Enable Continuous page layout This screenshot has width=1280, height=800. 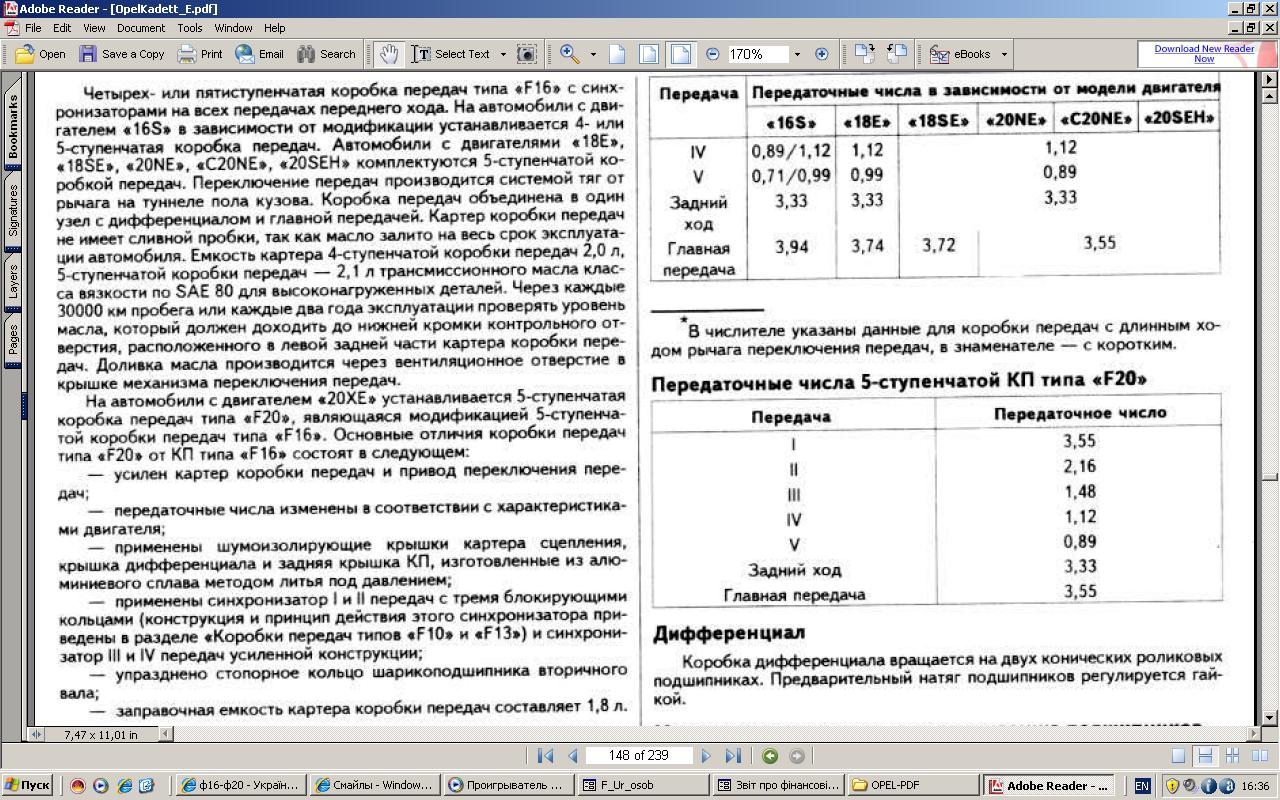point(1205,756)
